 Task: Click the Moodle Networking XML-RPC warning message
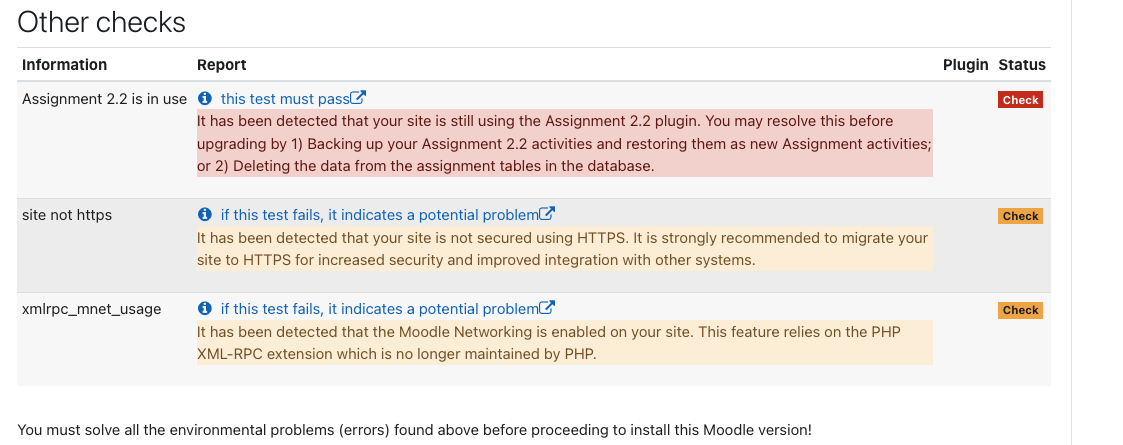[x=565, y=343]
